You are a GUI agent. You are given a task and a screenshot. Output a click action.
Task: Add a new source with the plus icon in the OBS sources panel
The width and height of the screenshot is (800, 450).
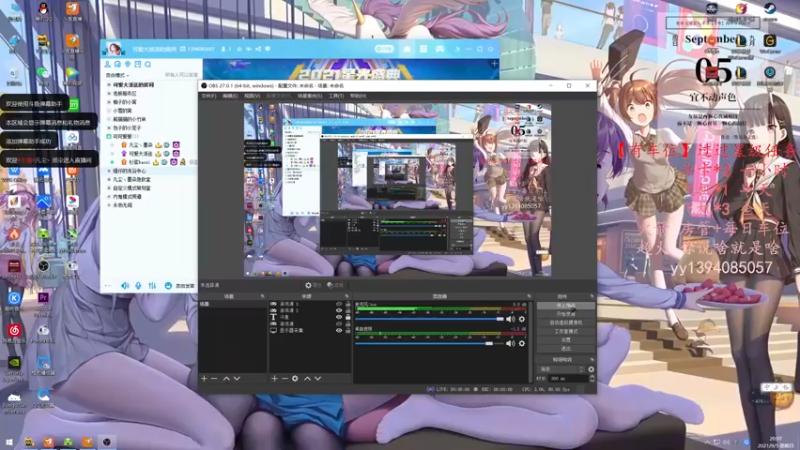[x=274, y=379]
